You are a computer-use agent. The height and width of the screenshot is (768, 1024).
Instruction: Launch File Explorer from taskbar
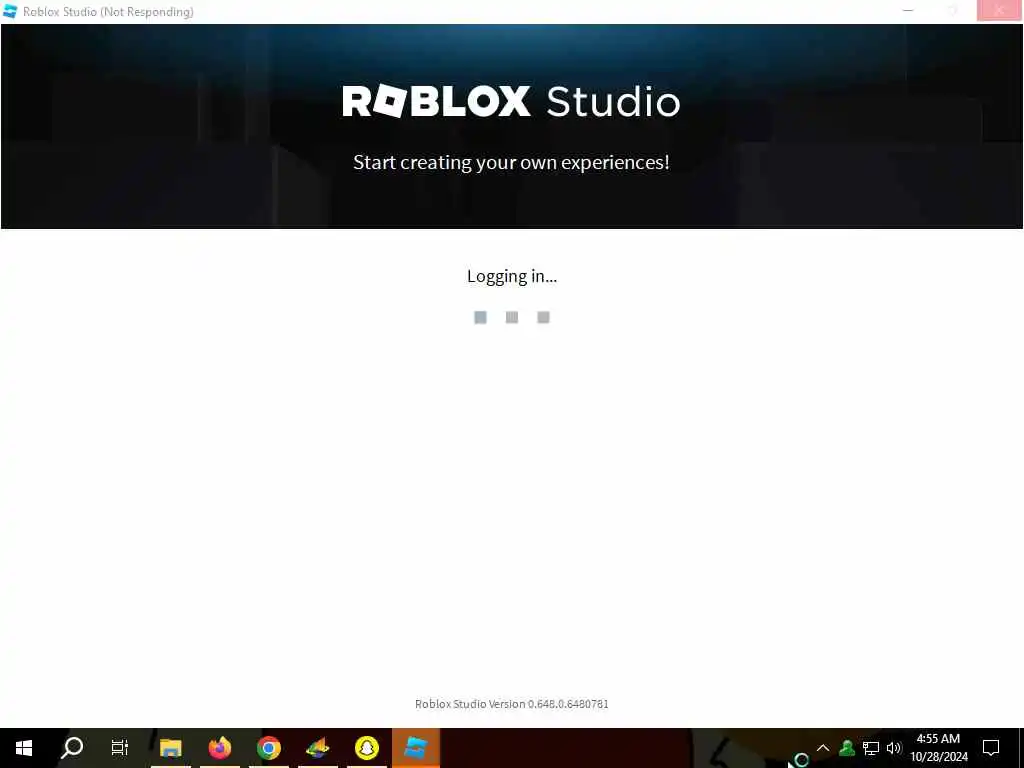click(170, 748)
